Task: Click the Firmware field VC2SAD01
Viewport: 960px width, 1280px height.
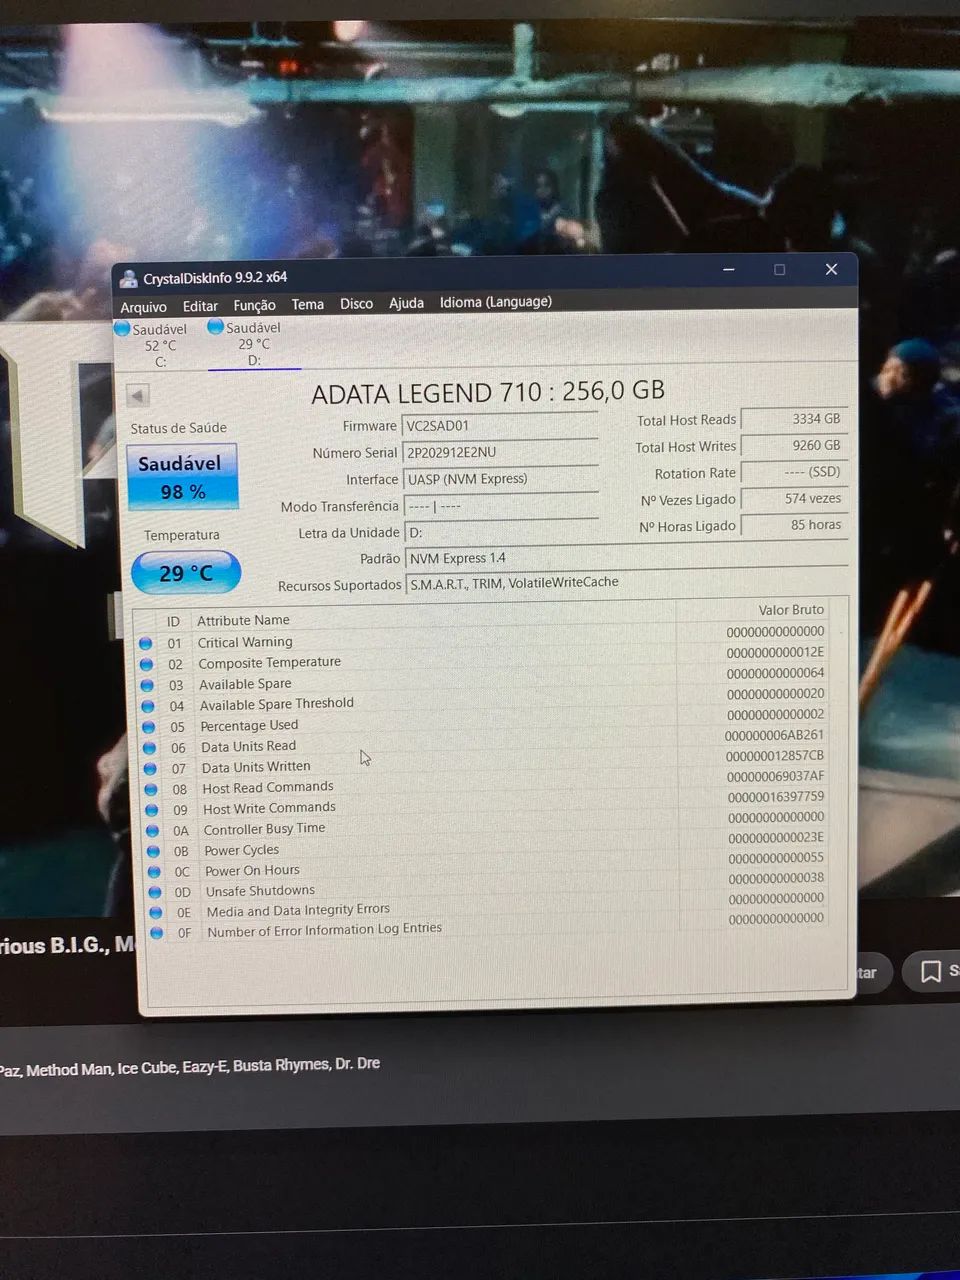Action: point(500,425)
